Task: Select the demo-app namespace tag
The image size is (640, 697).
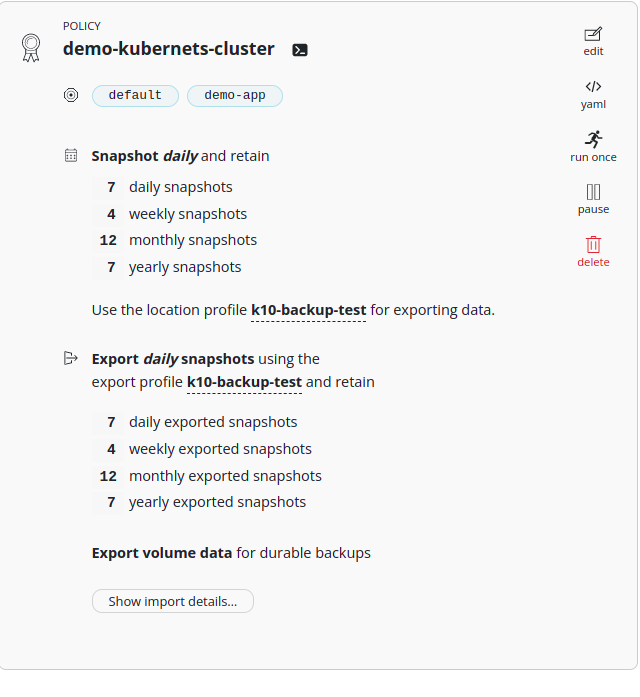Action: [234, 96]
